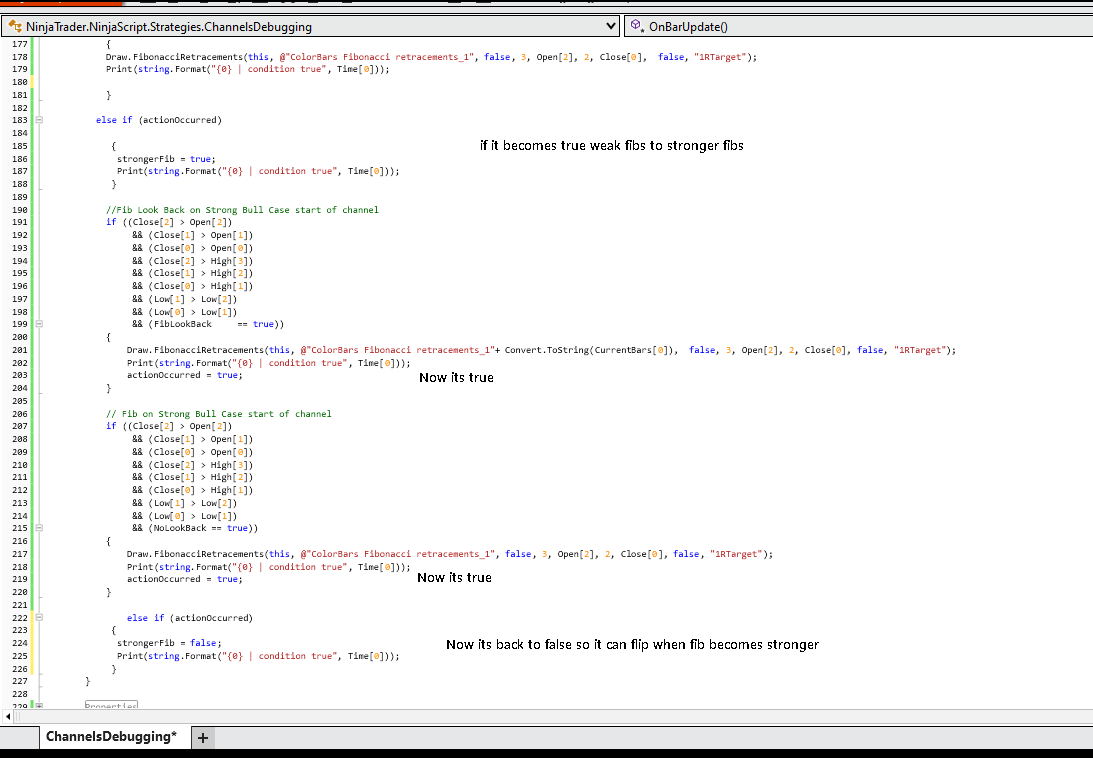Screen dimensions: 1093x758
Task: Place cursor on 'strongerFib = true;' line
Action: click(x=166, y=159)
